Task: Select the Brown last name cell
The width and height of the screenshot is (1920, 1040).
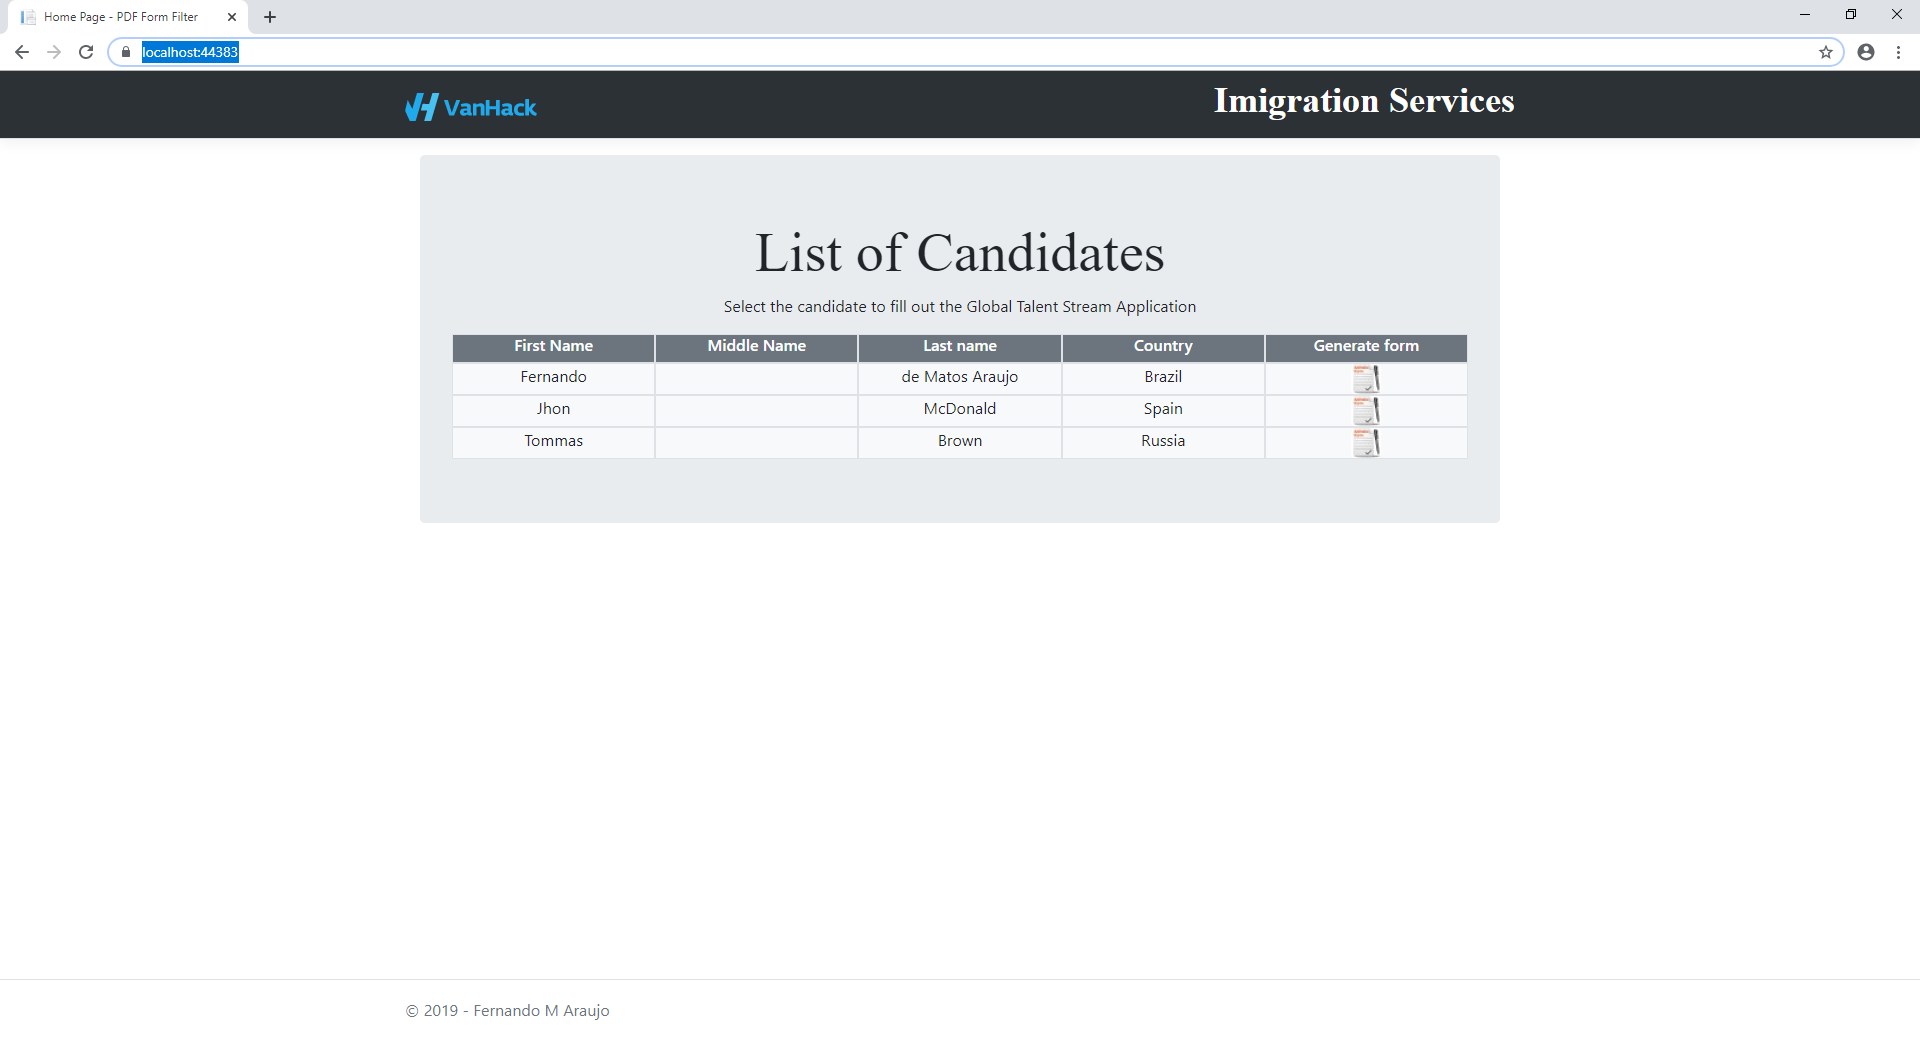Action: click(x=960, y=441)
